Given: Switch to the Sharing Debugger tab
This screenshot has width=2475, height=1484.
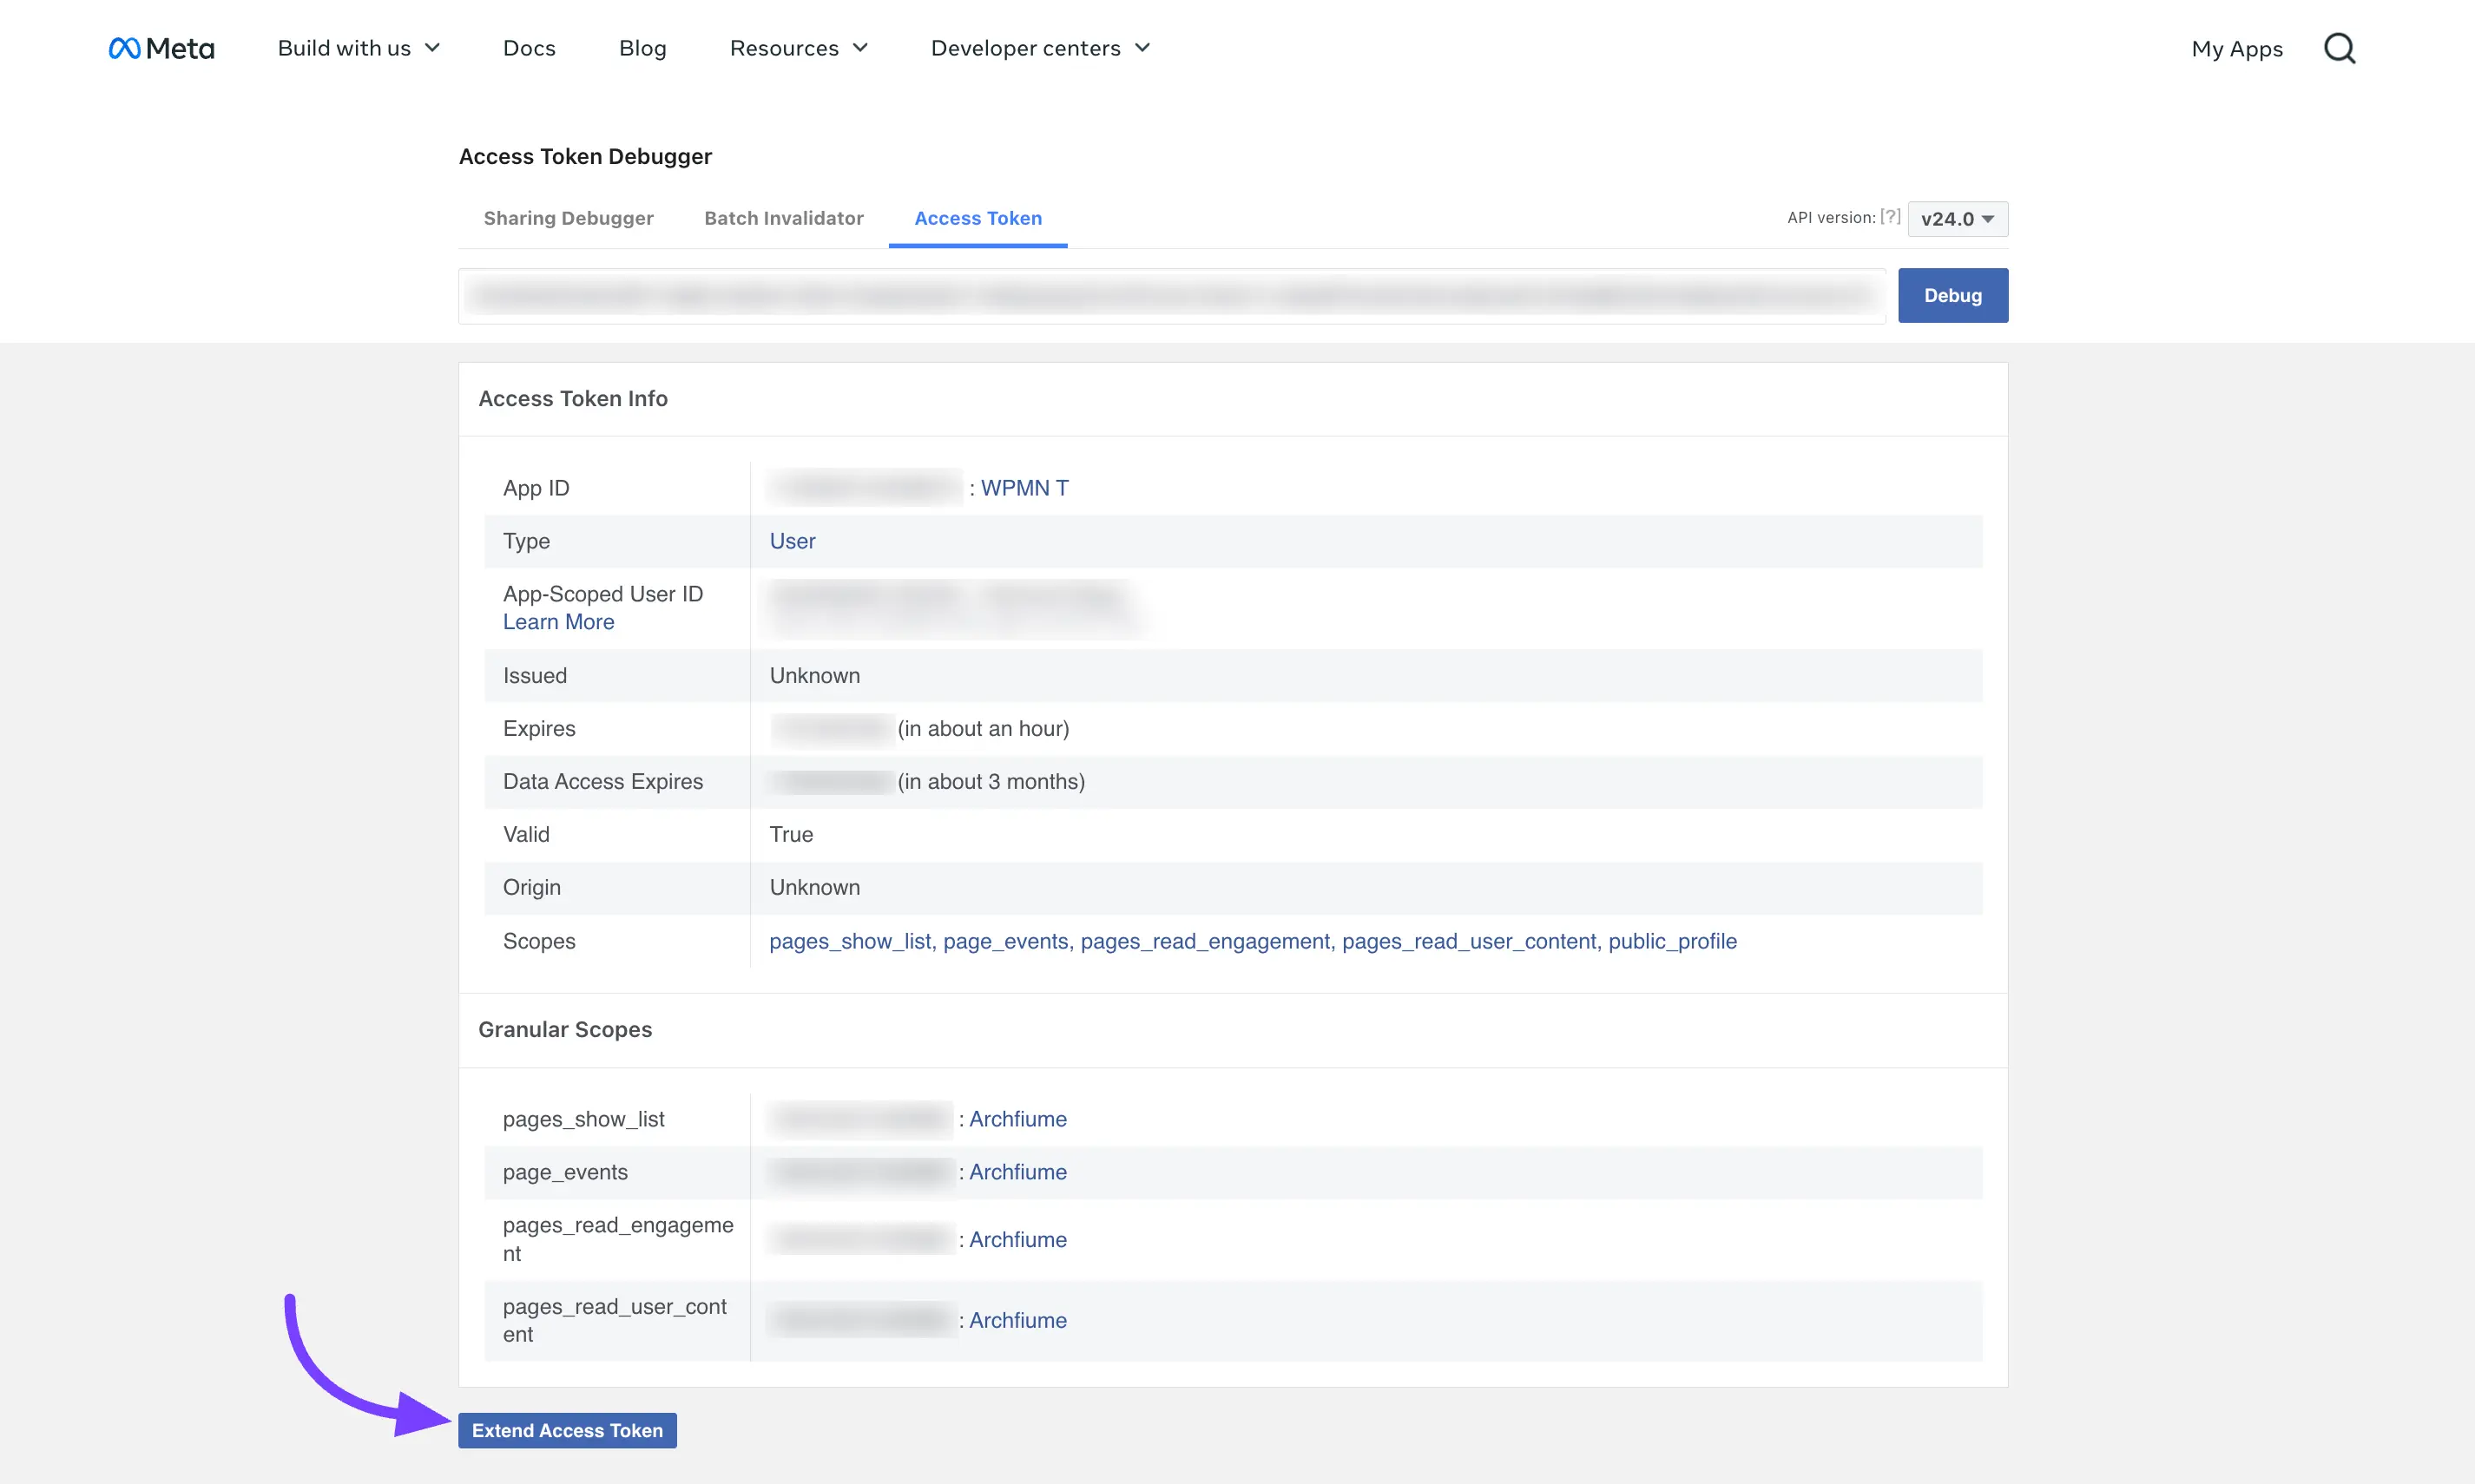Looking at the screenshot, I should tap(568, 218).
